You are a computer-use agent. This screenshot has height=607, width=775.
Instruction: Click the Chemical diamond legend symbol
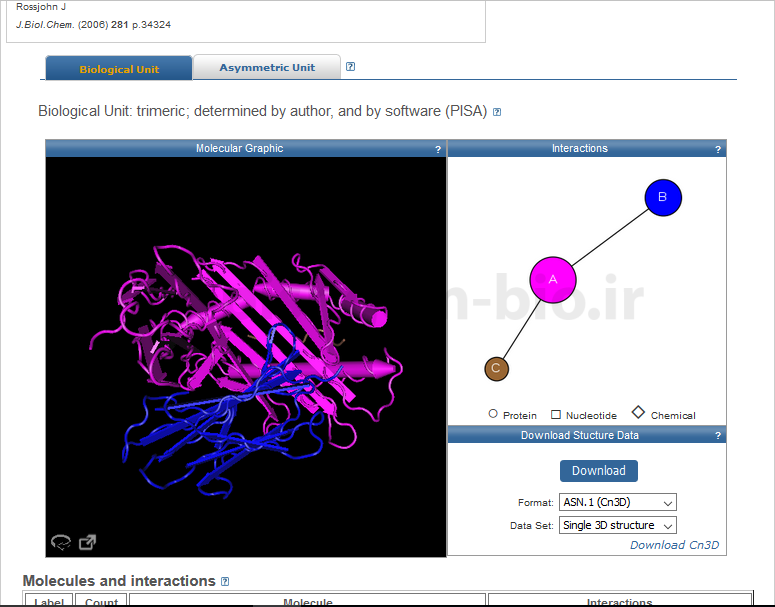click(638, 413)
